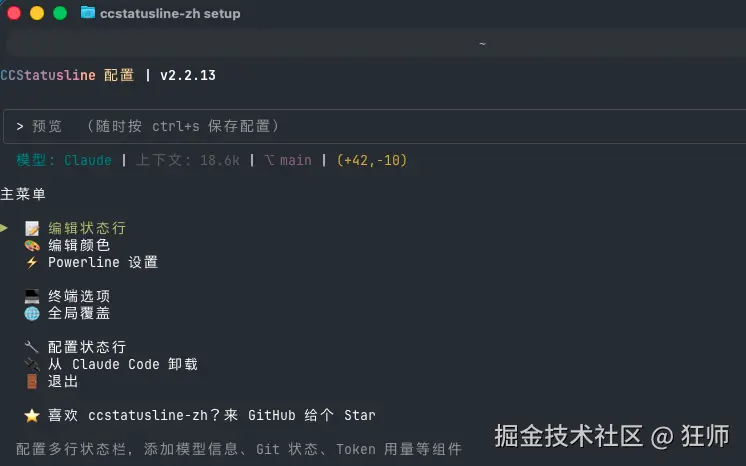Screen dimensions: 746x466
Task: Click the globe icon for 全局覆盖
Action: pyautogui.click(x=32, y=314)
